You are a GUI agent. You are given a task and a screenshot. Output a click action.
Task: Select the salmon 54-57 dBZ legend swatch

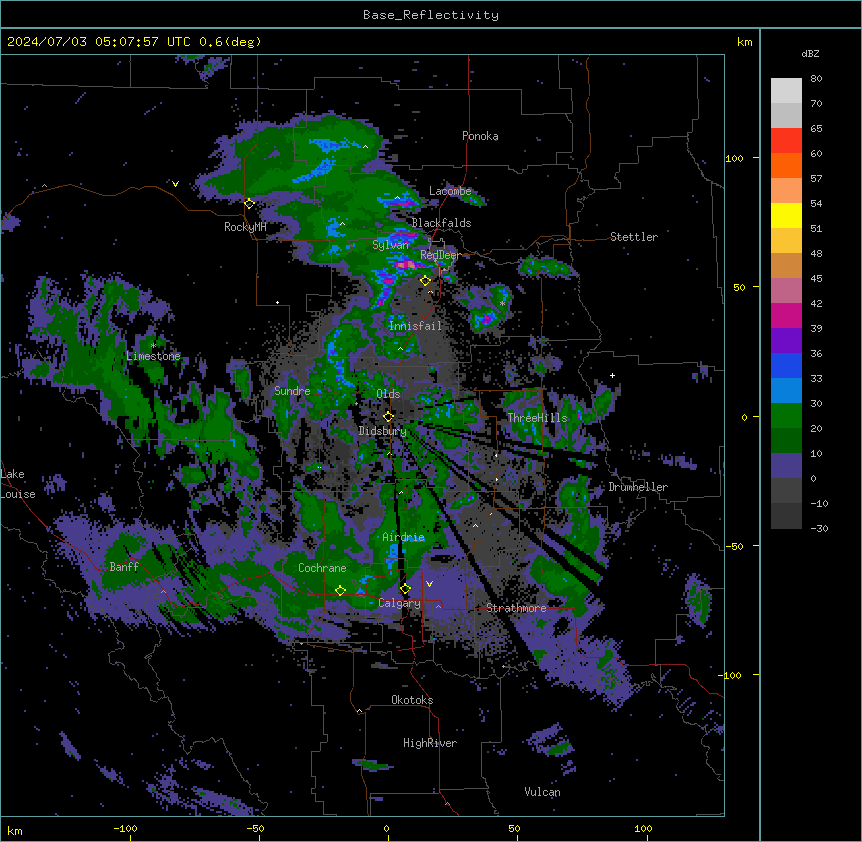786,191
